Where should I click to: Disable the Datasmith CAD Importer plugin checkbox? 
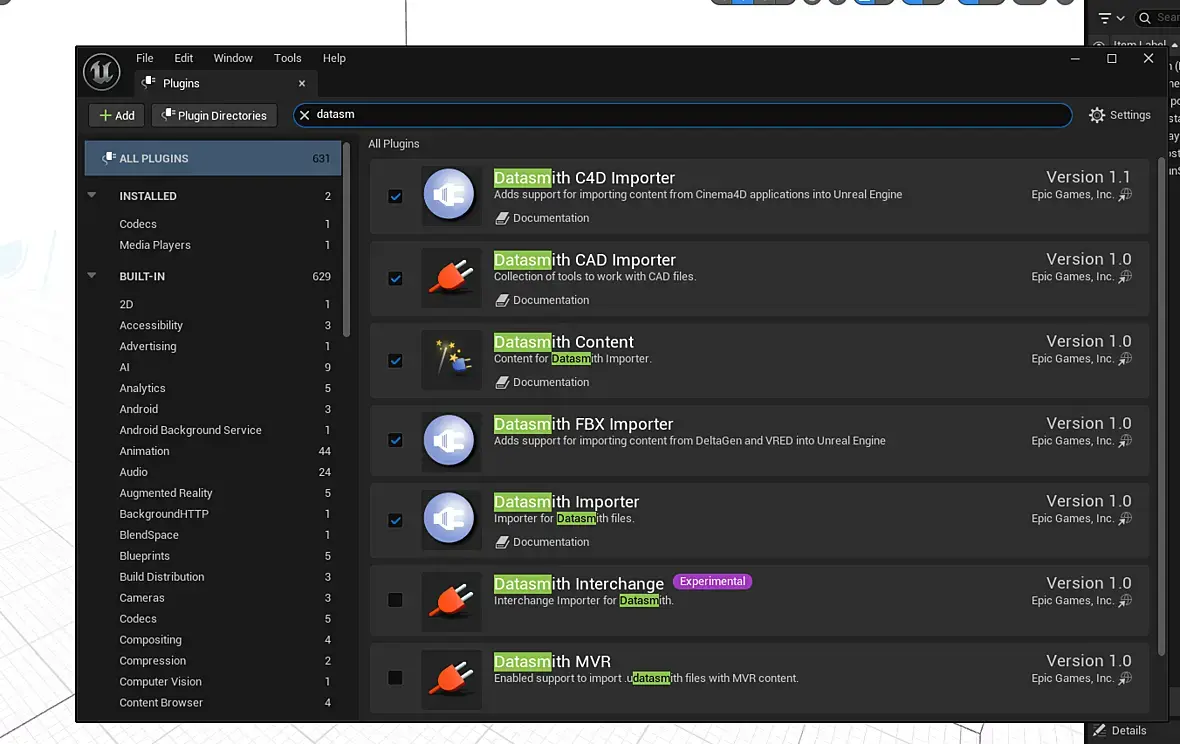[x=395, y=278]
